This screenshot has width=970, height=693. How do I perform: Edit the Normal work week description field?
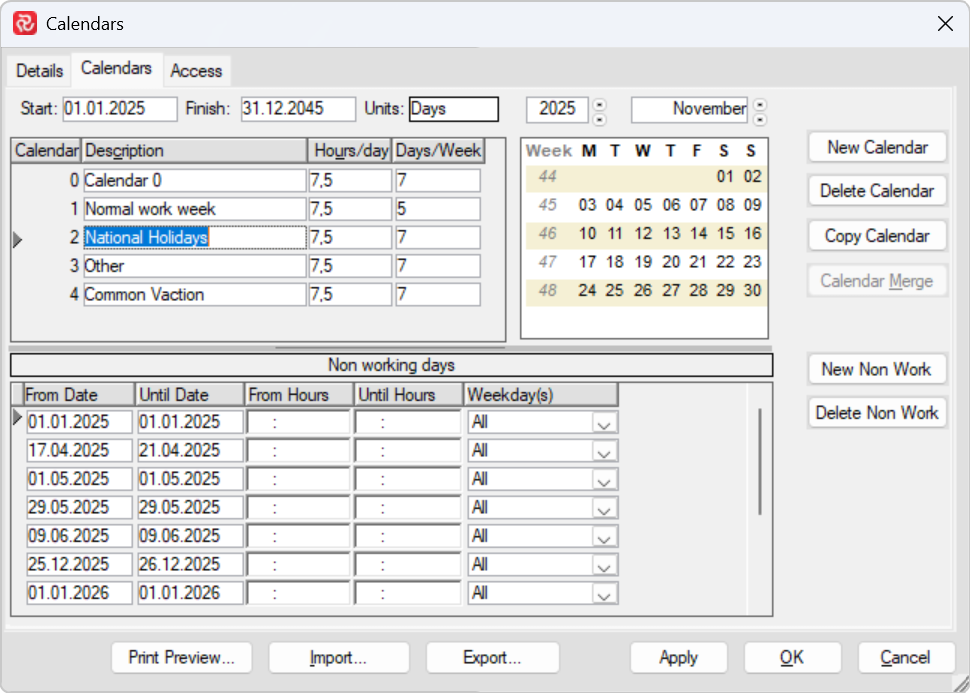click(x=194, y=208)
